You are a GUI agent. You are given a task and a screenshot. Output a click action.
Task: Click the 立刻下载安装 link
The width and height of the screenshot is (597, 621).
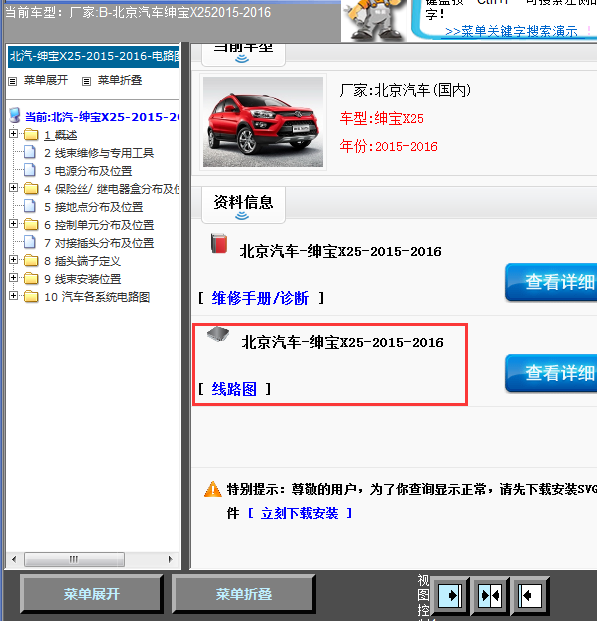point(299,514)
